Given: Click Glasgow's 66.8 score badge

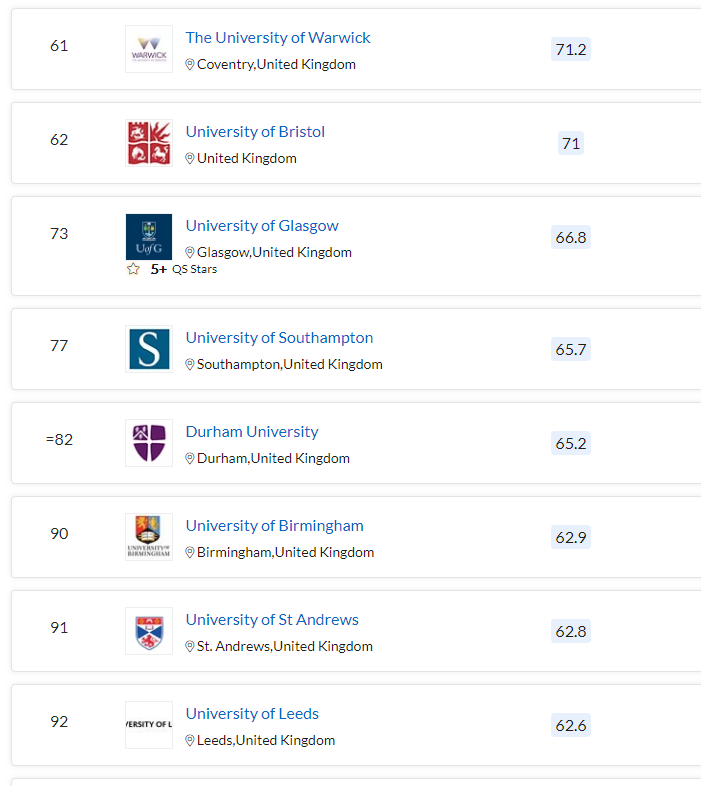Looking at the screenshot, I should click(570, 237).
